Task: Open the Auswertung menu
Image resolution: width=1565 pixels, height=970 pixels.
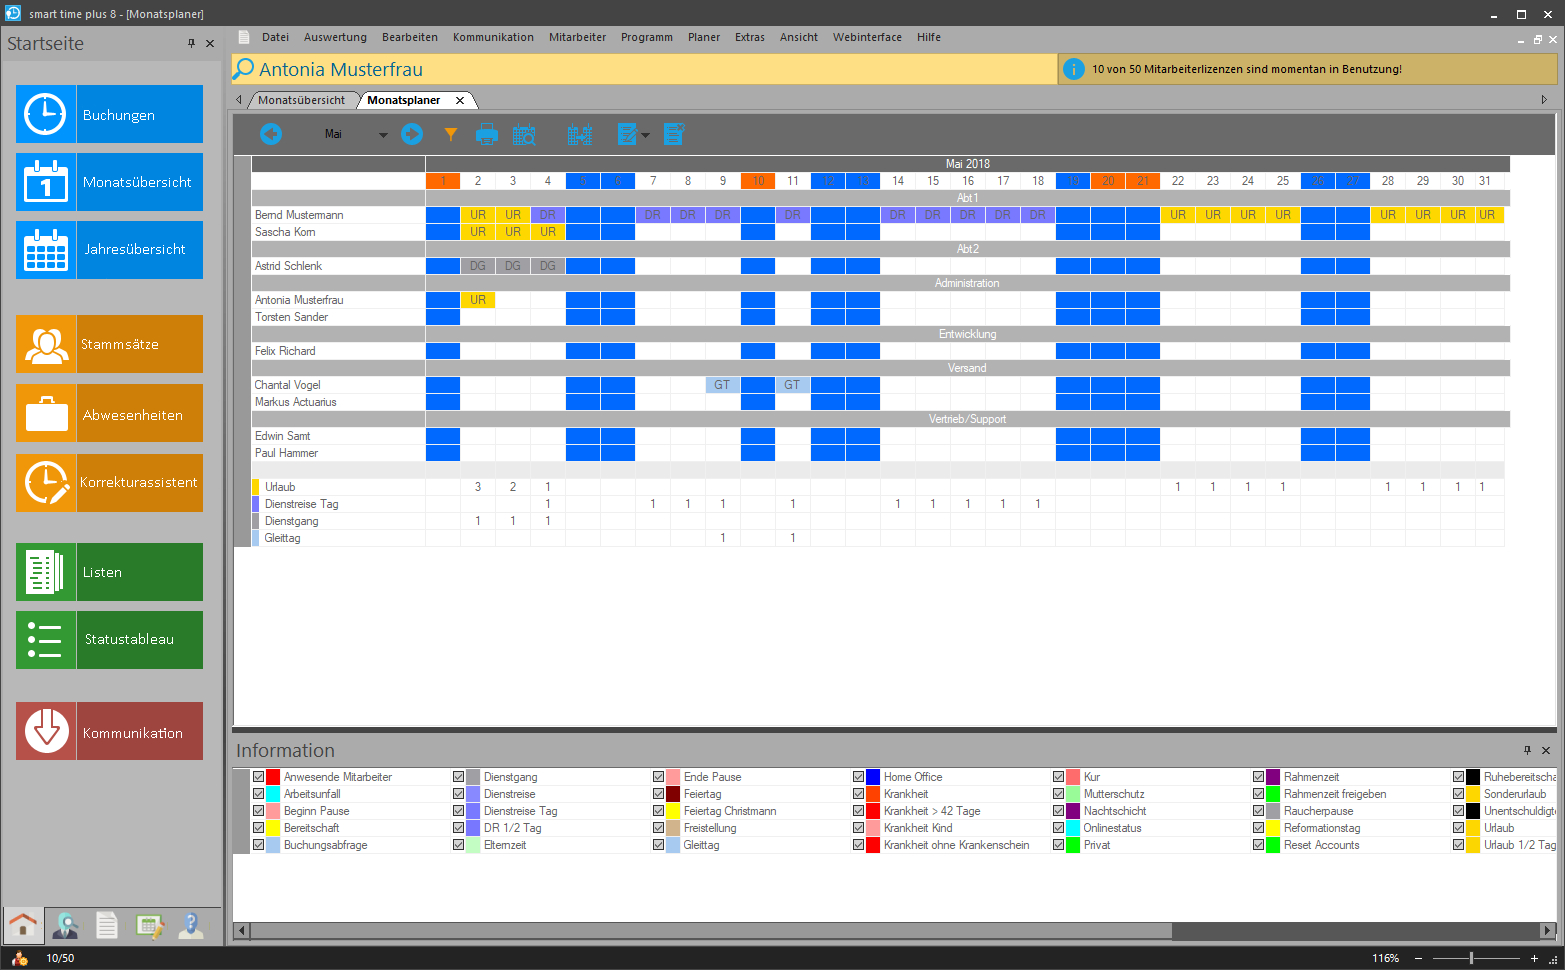Action: (x=335, y=37)
